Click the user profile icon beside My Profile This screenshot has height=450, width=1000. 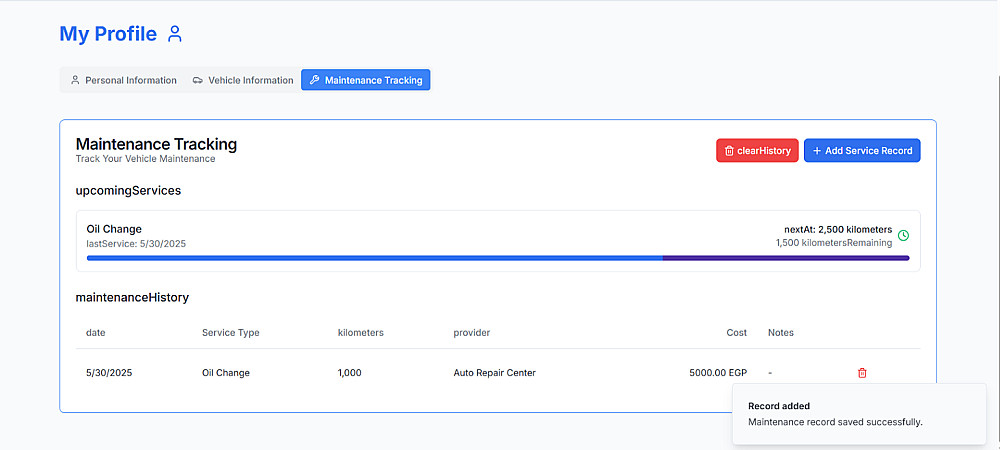coord(175,34)
